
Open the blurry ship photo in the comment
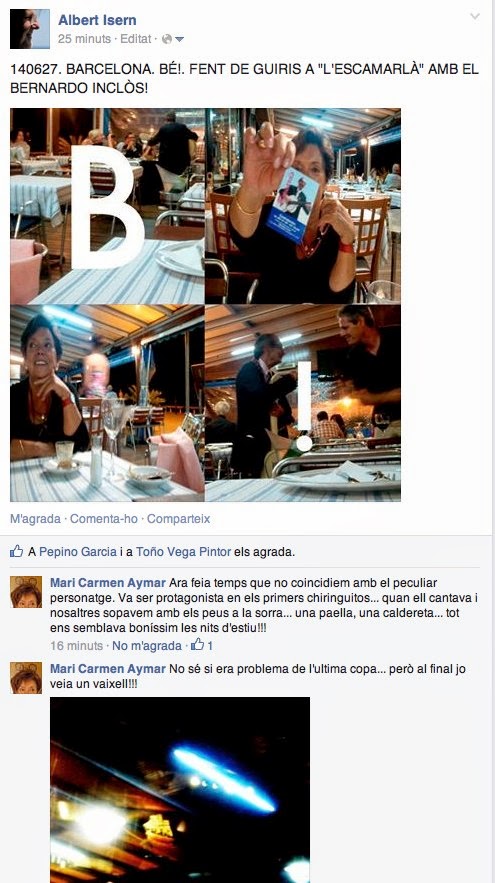180,790
